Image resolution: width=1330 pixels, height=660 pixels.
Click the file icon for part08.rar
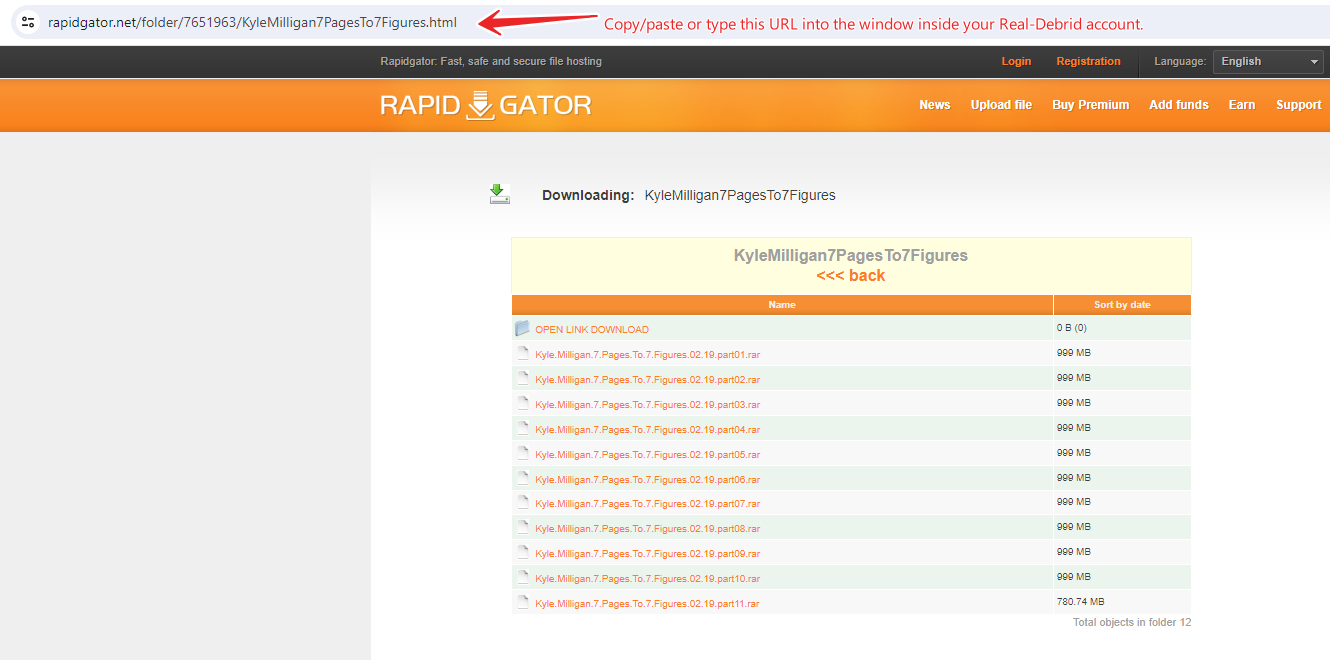pos(522,527)
